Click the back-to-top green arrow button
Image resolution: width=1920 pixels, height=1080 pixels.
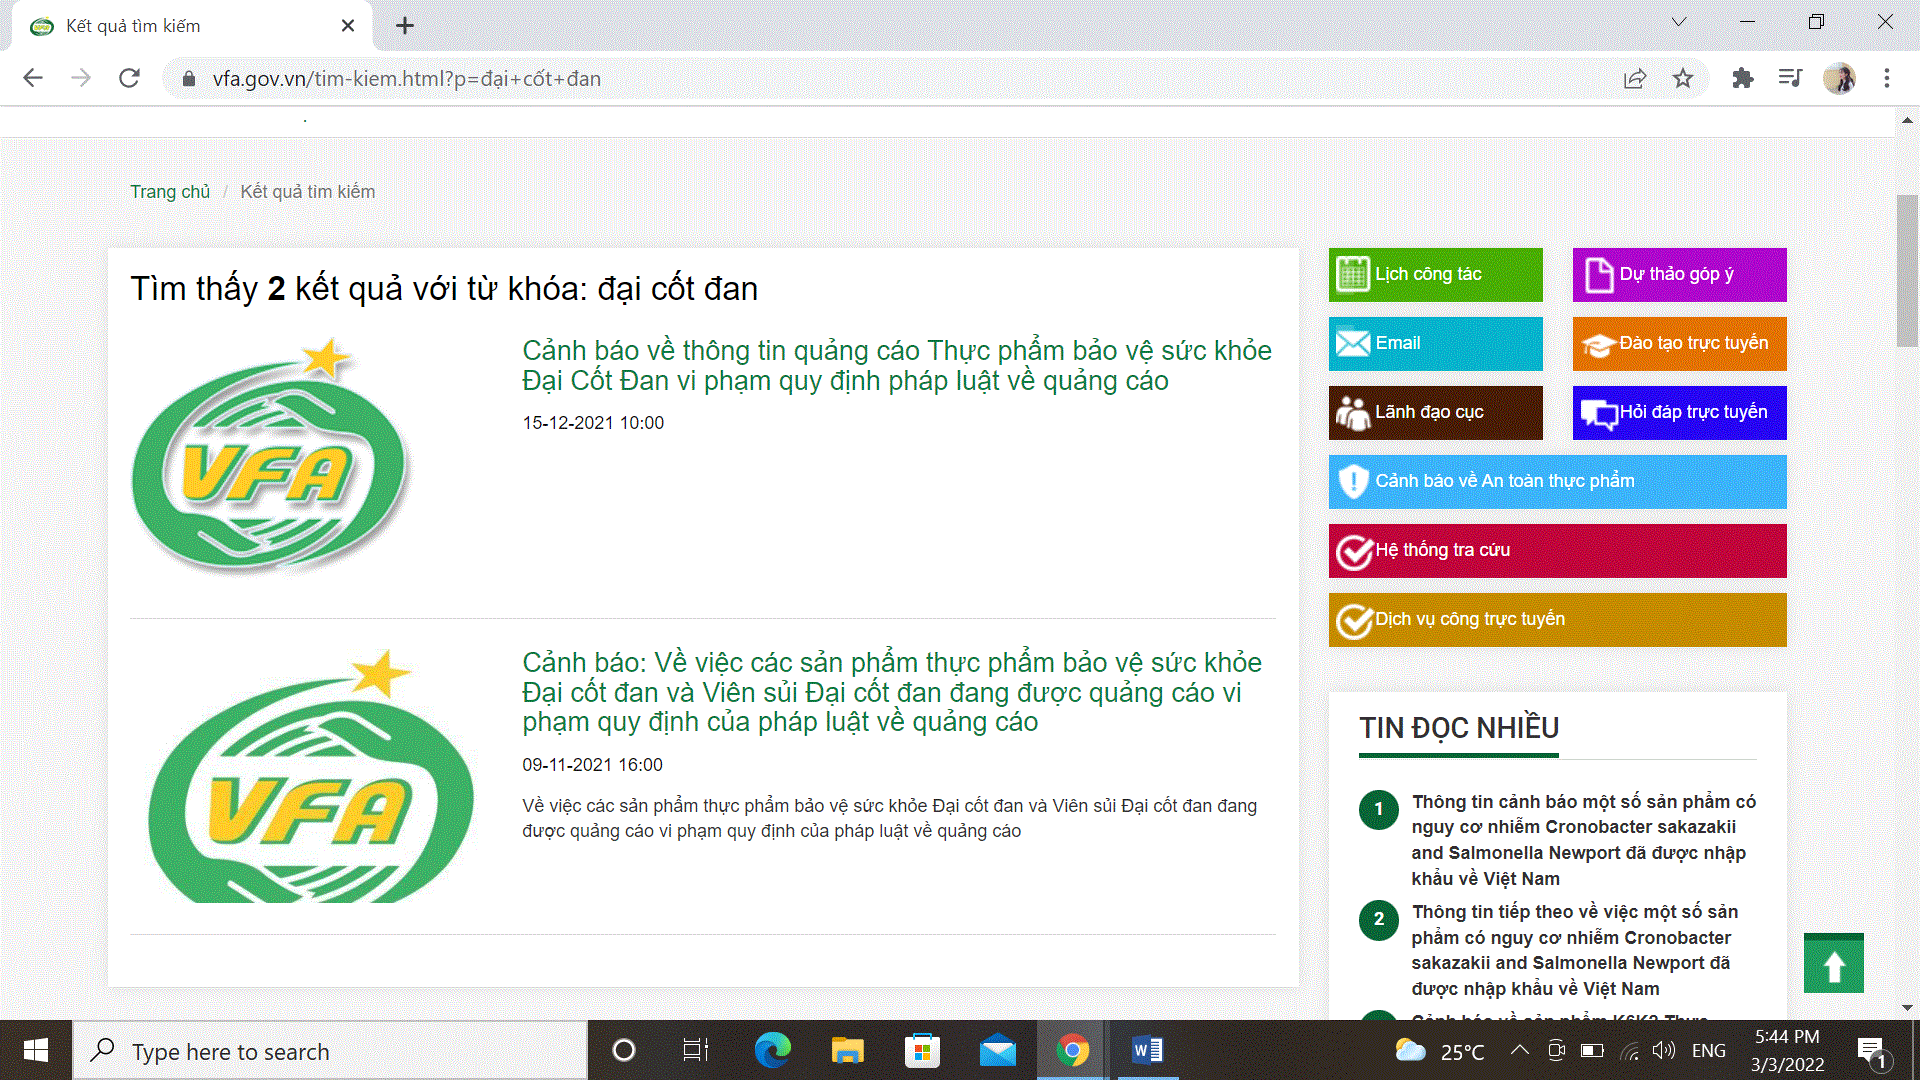(1833, 964)
